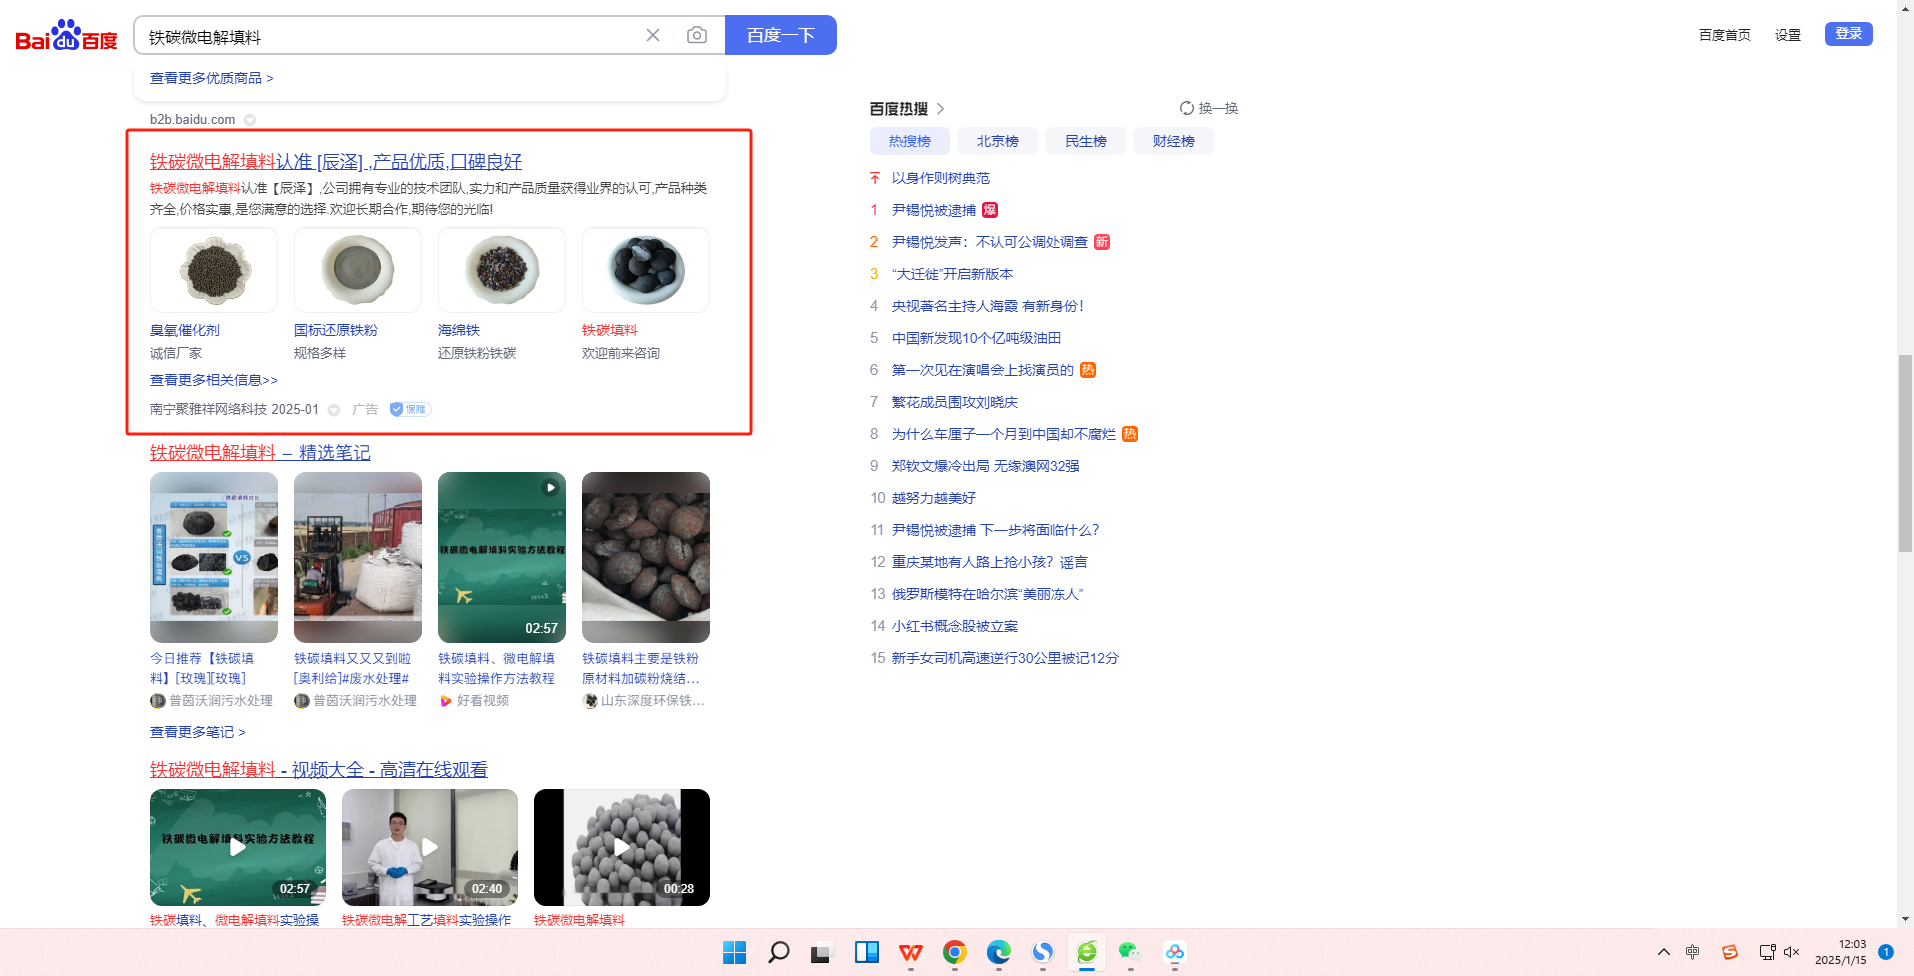Open Baidu Netdisk from the taskbar

point(1175,952)
